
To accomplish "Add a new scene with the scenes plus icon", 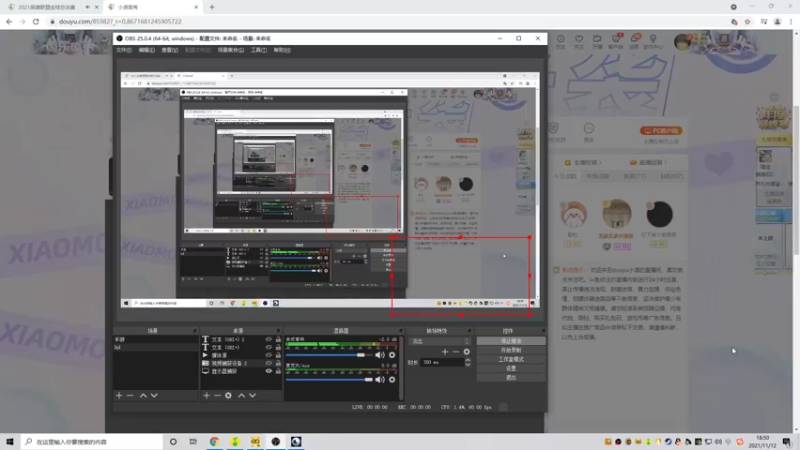I will coord(119,395).
